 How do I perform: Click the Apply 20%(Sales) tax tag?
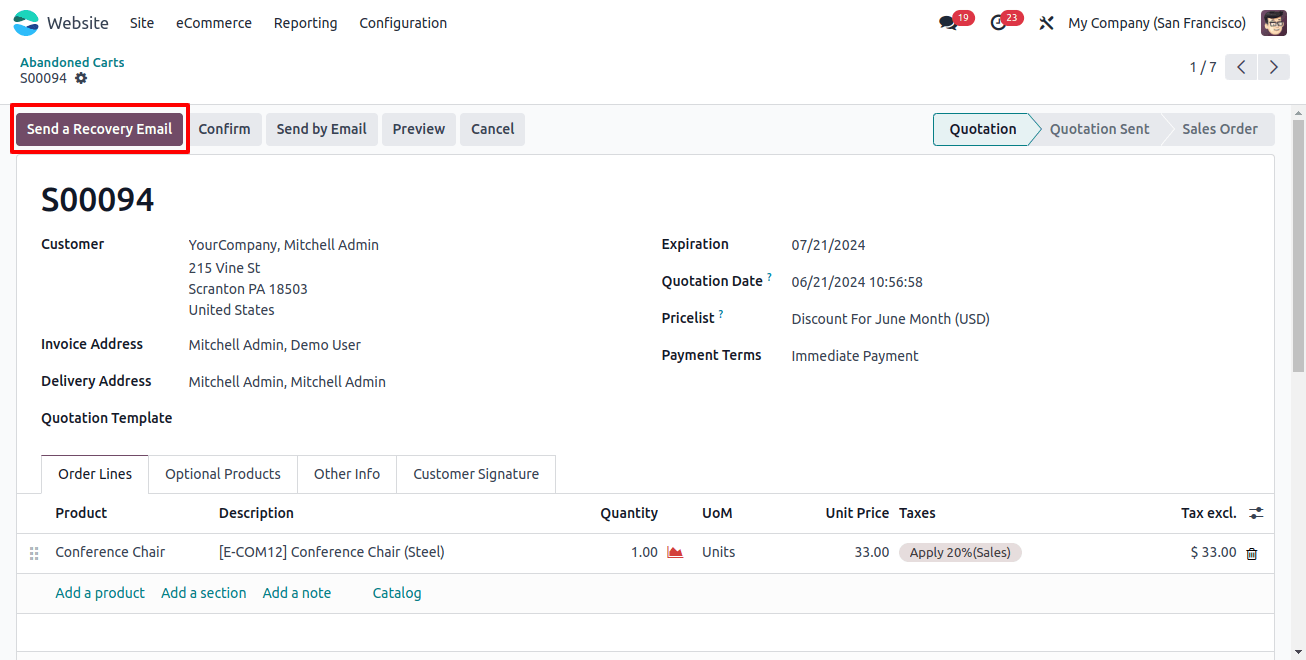click(960, 552)
